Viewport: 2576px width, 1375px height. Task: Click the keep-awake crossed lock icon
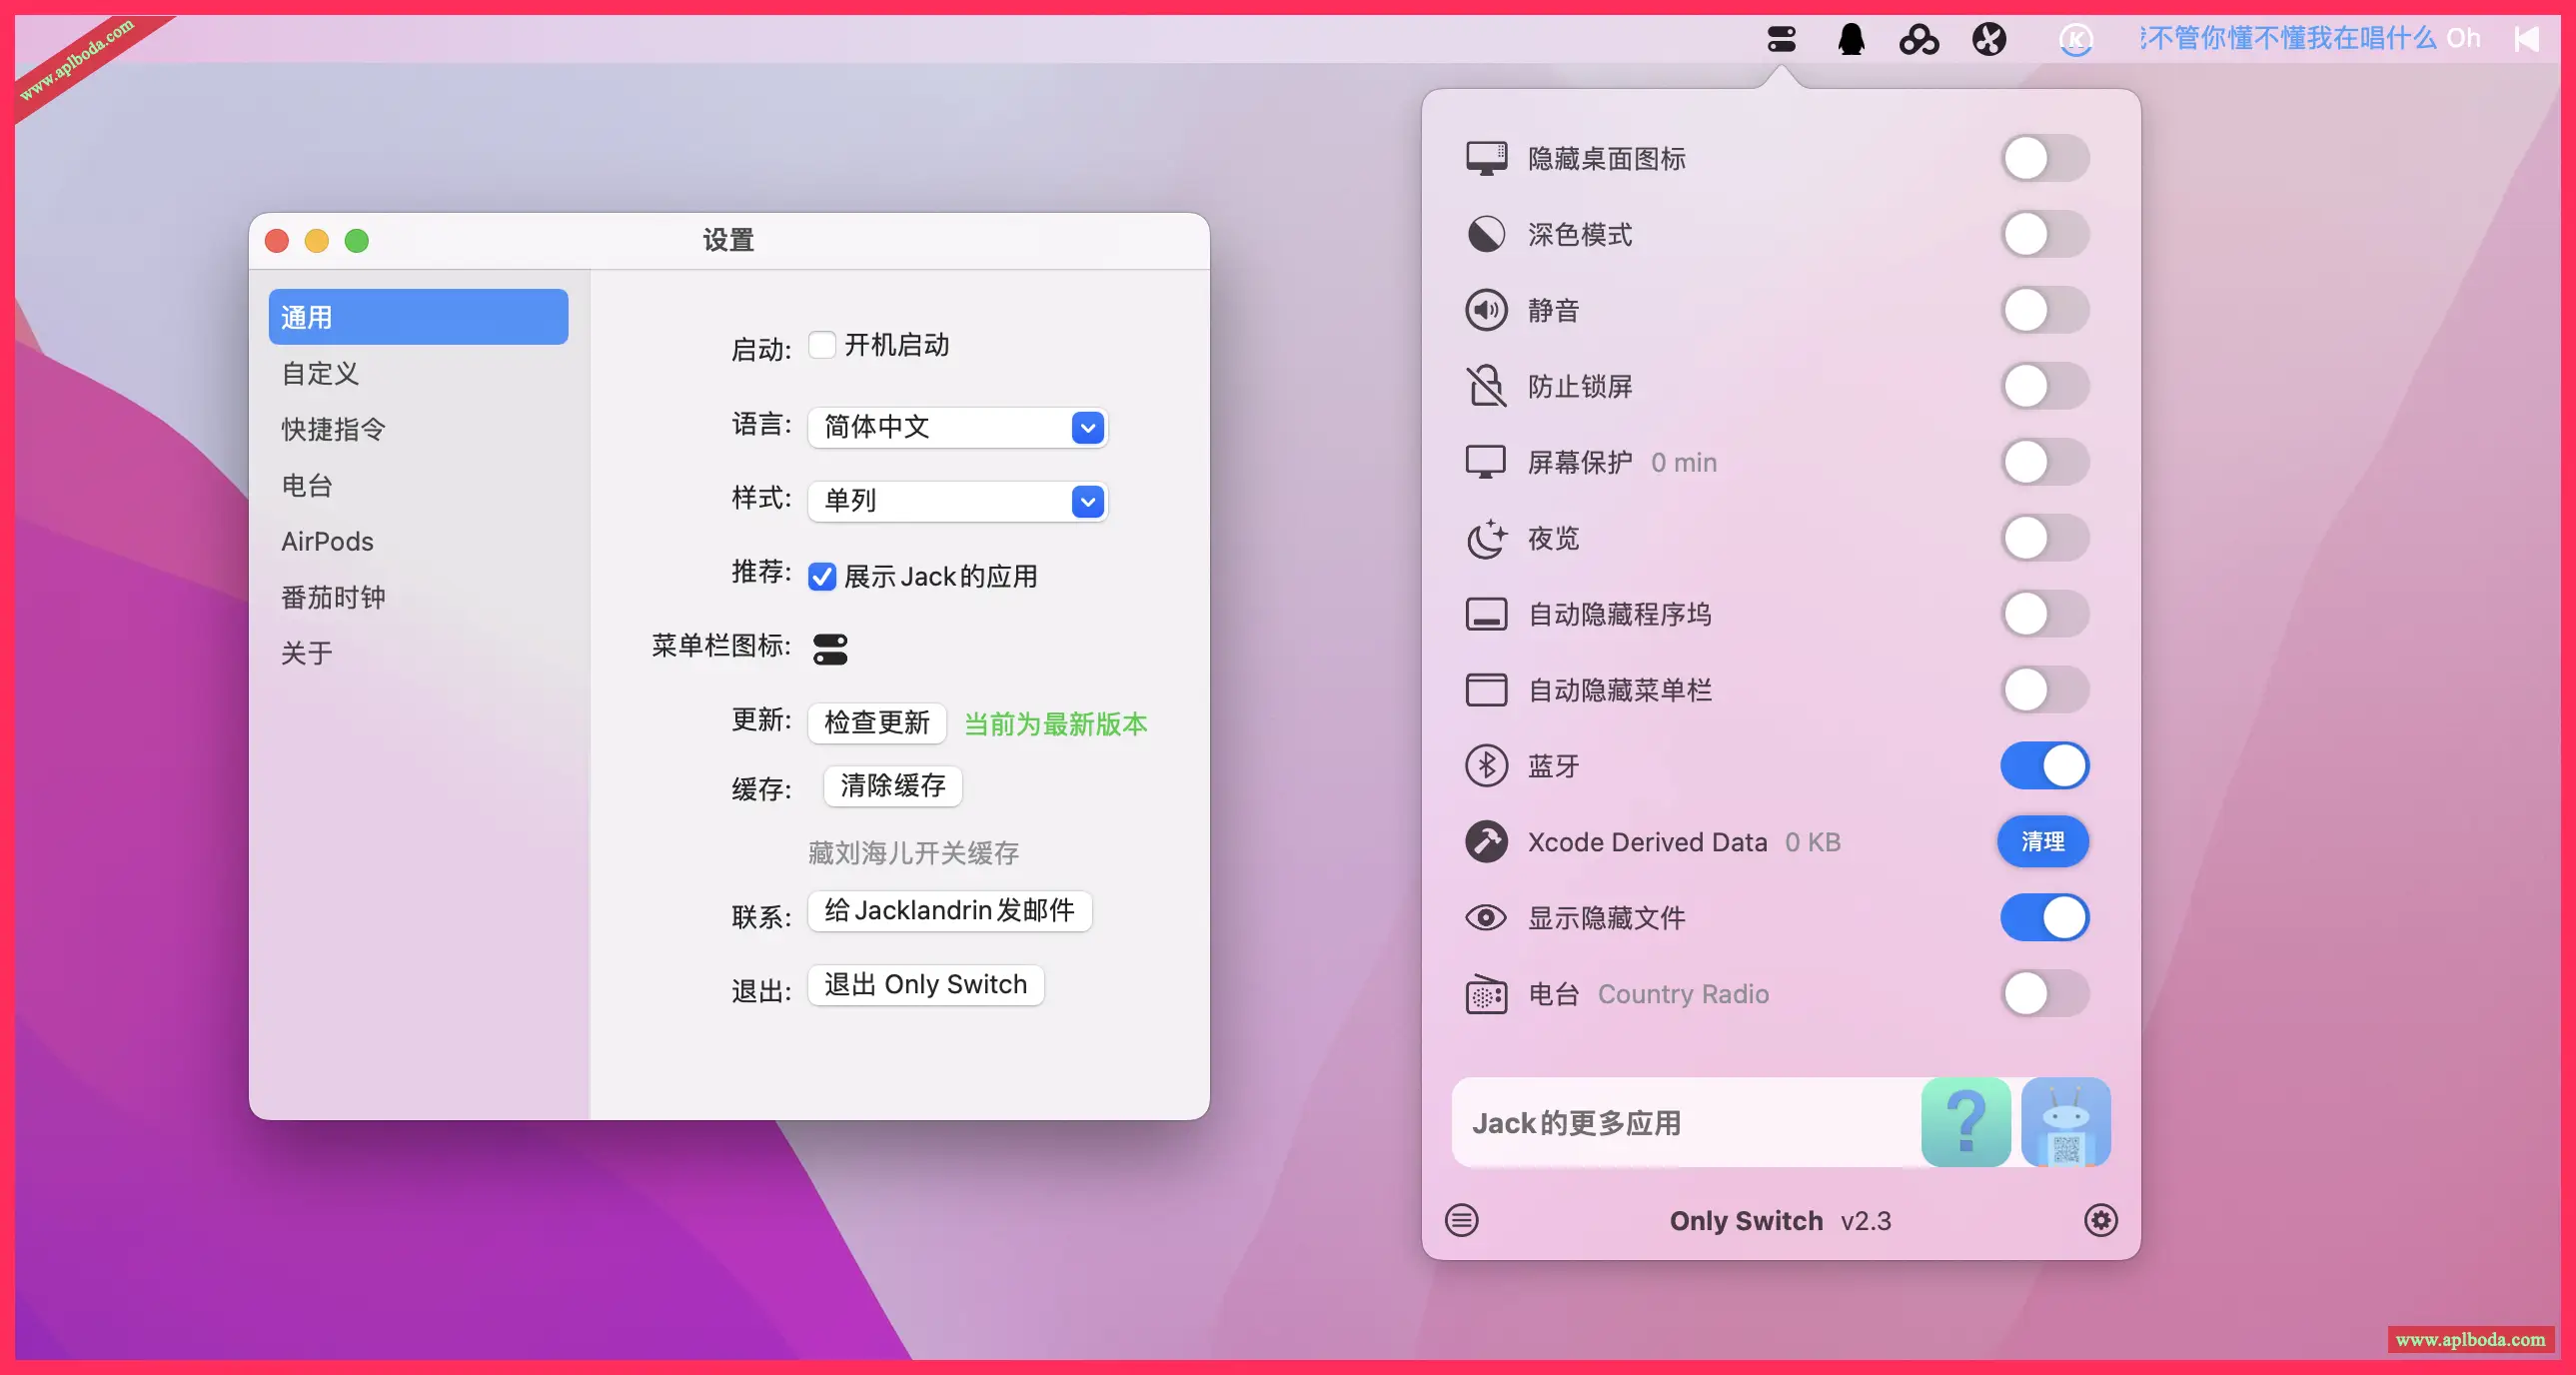(1486, 386)
